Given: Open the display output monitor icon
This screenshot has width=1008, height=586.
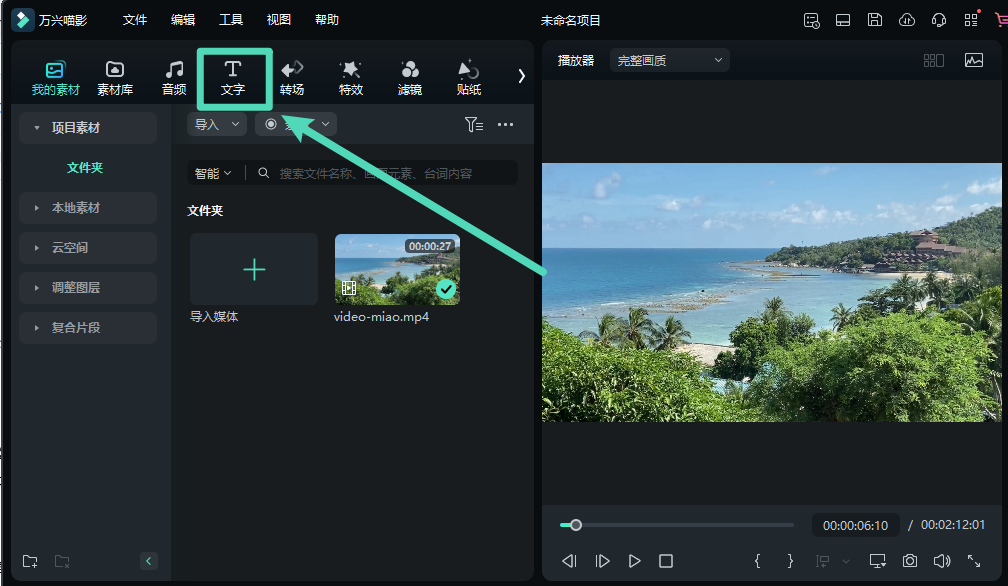Looking at the screenshot, I should point(878,561).
